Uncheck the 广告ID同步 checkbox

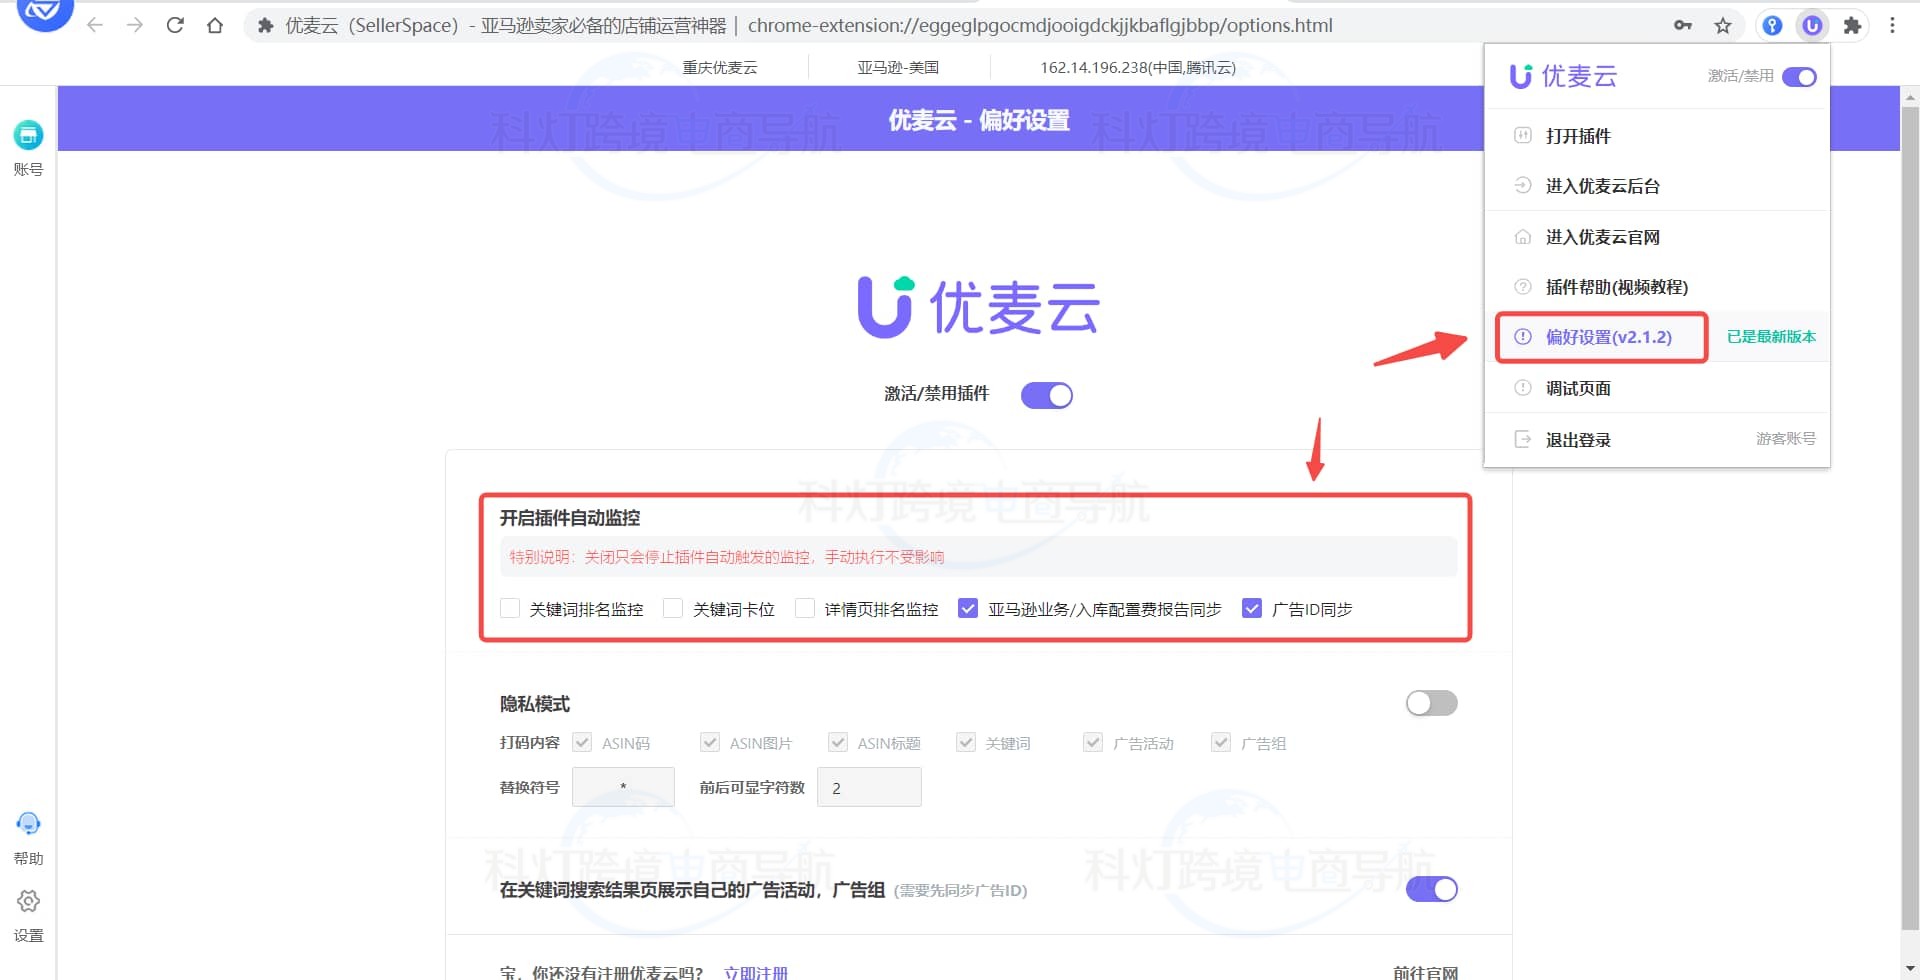click(1252, 608)
